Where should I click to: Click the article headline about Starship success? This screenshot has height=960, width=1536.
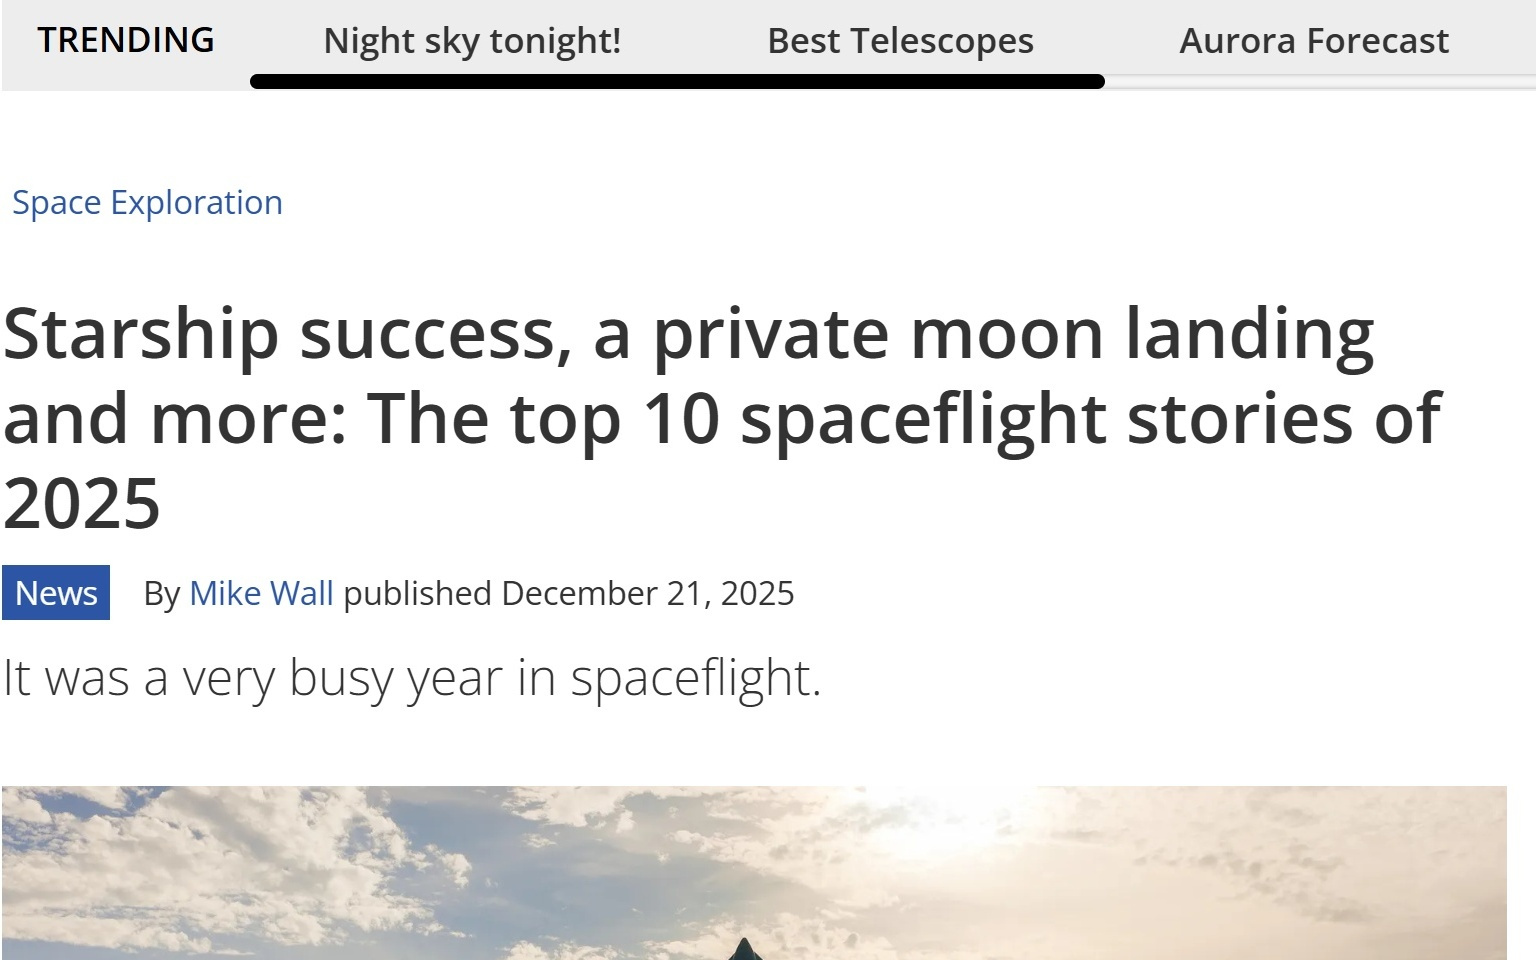[700, 417]
